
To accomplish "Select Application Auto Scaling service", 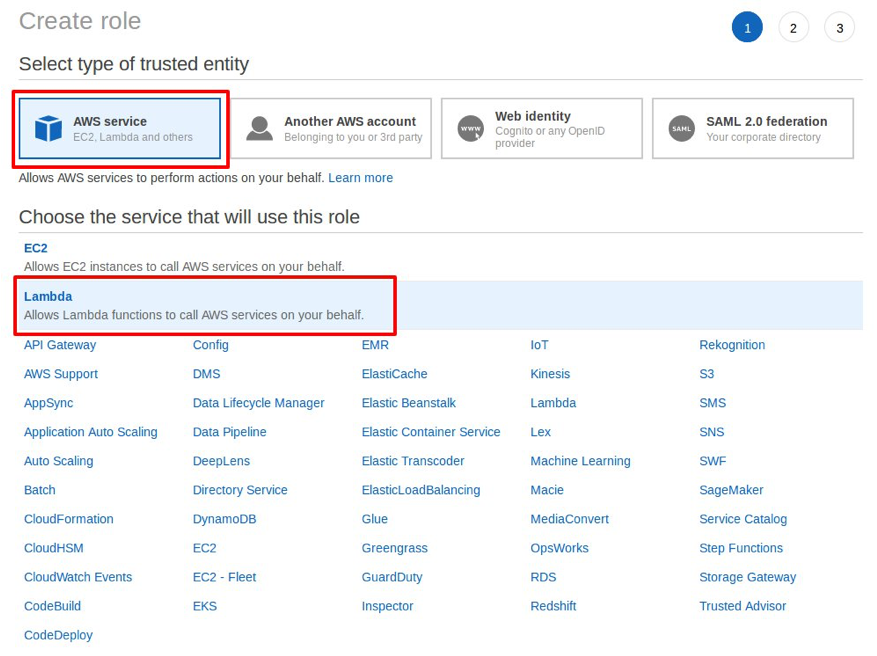I will (91, 432).
